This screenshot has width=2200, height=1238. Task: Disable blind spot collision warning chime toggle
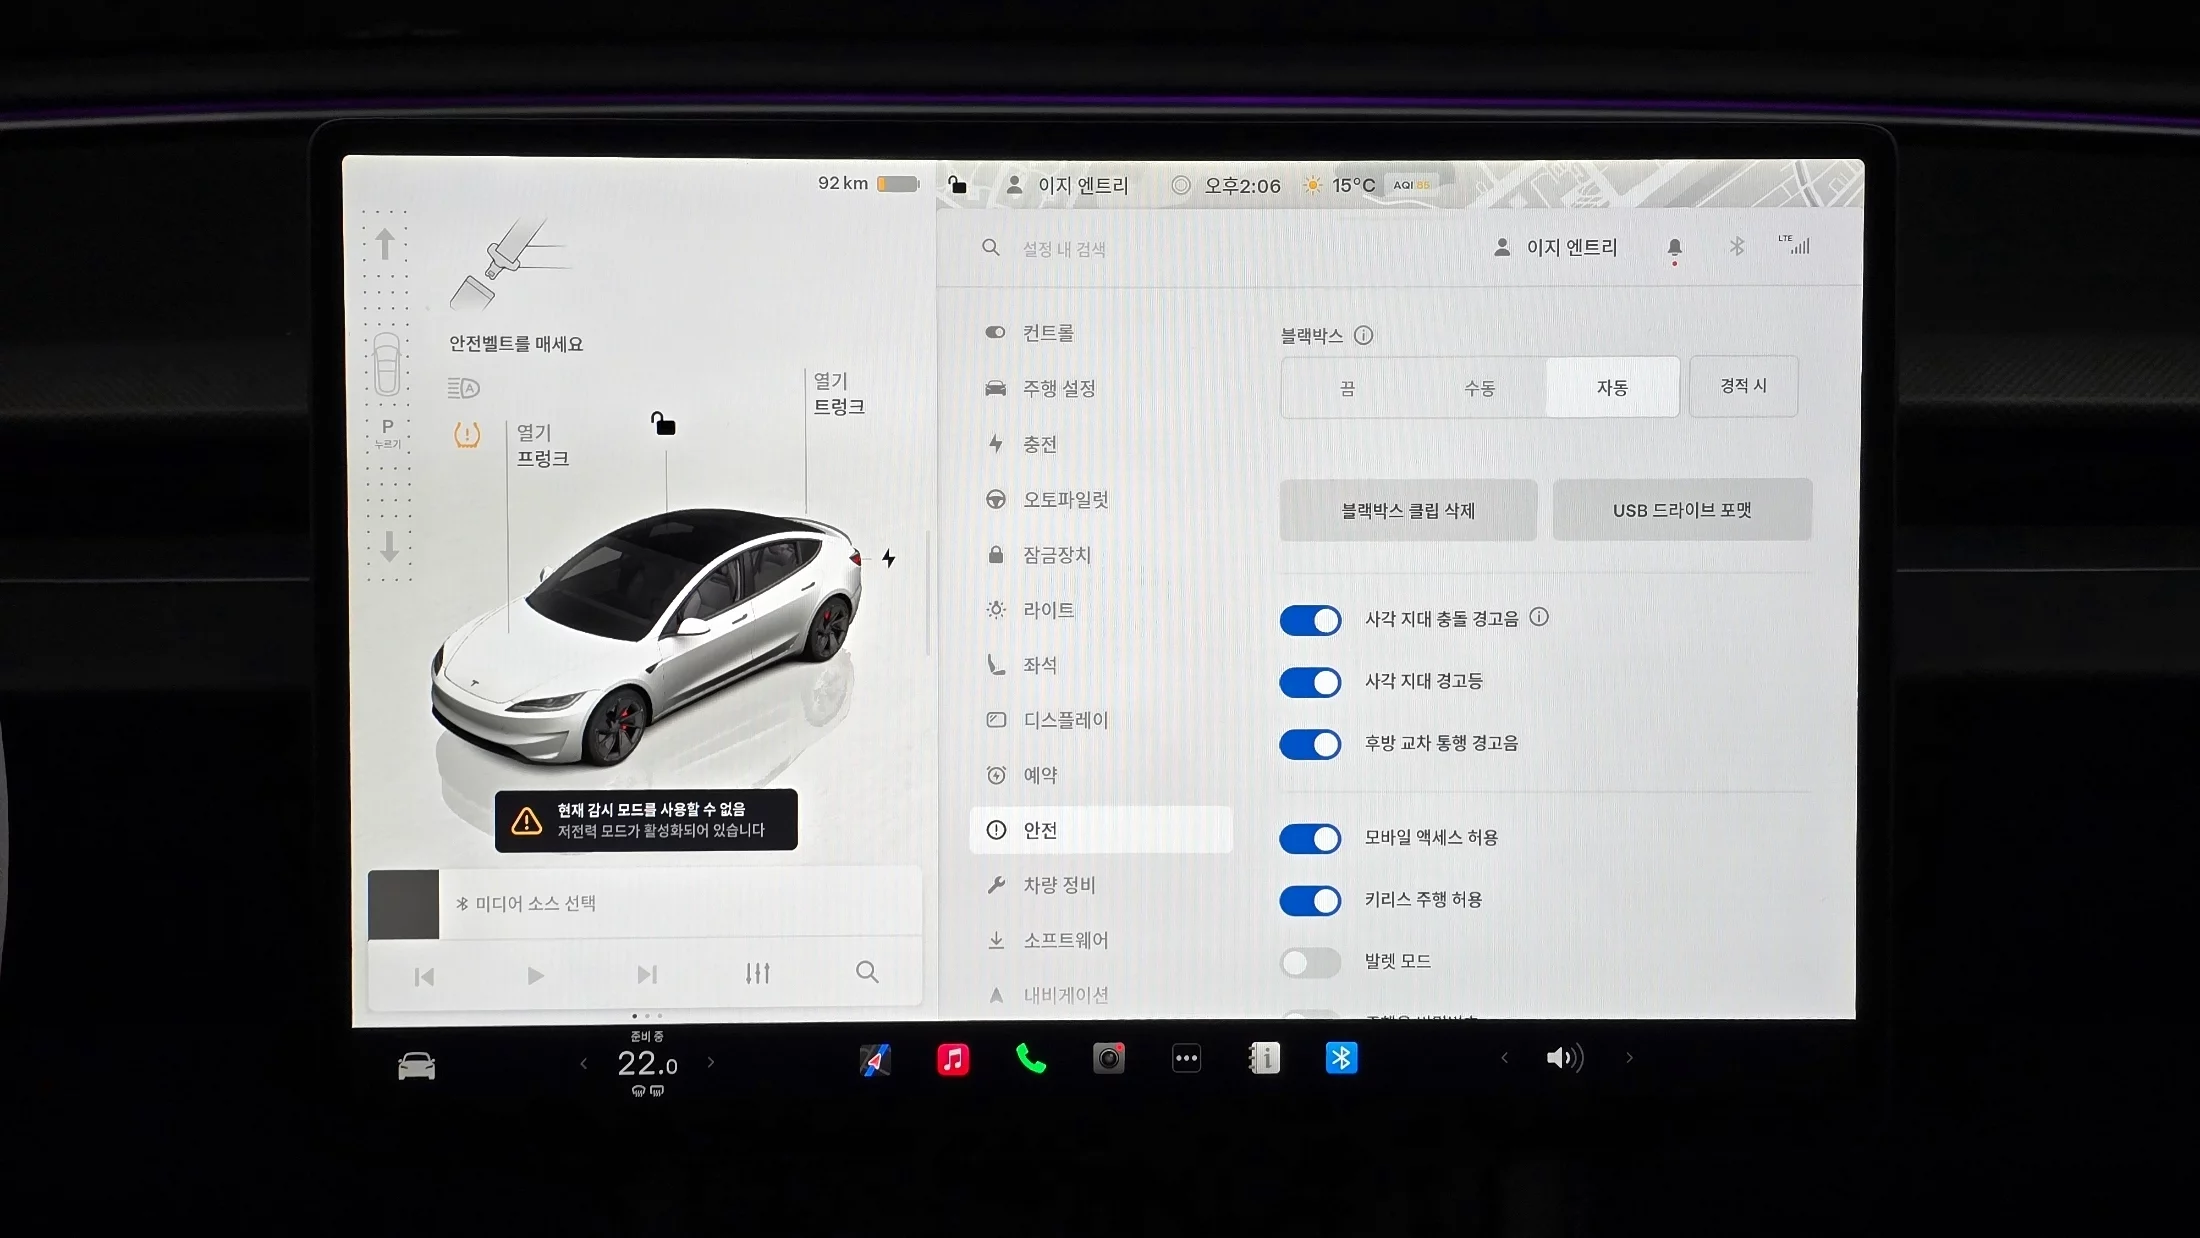point(1310,620)
